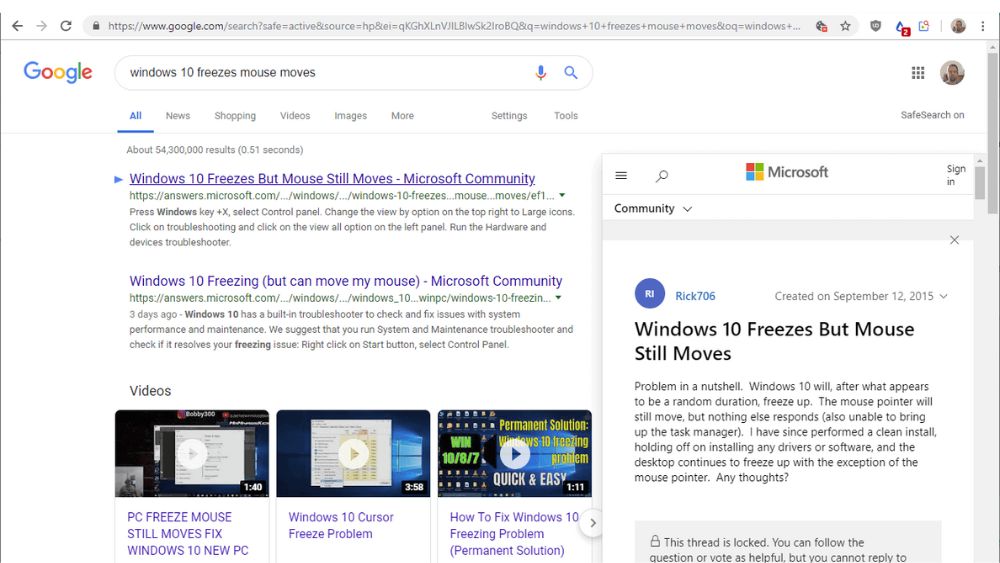Open the first result's URL dropdown arrow

pos(562,195)
